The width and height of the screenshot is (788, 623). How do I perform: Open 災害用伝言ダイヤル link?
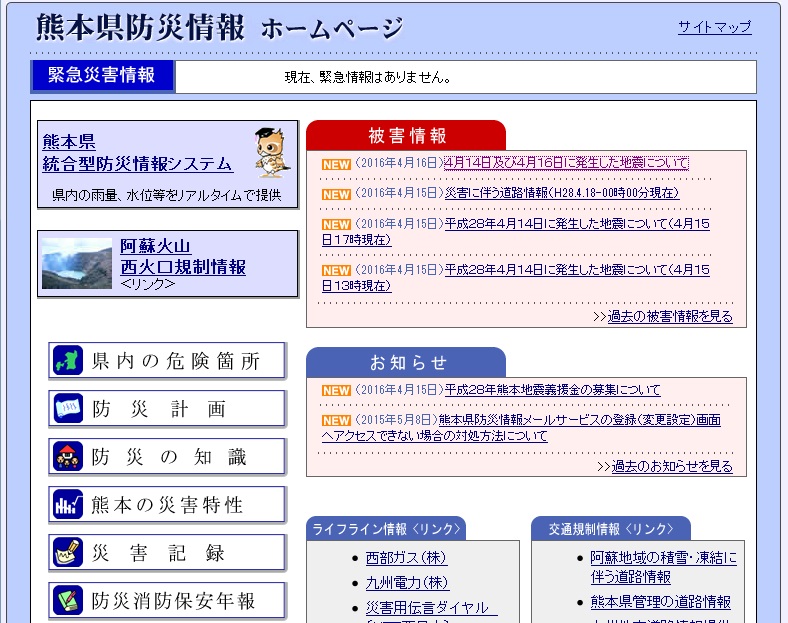point(431,608)
